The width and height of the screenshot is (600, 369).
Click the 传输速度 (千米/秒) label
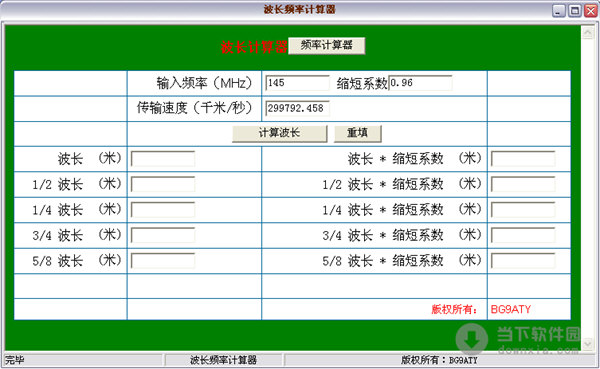(195, 108)
